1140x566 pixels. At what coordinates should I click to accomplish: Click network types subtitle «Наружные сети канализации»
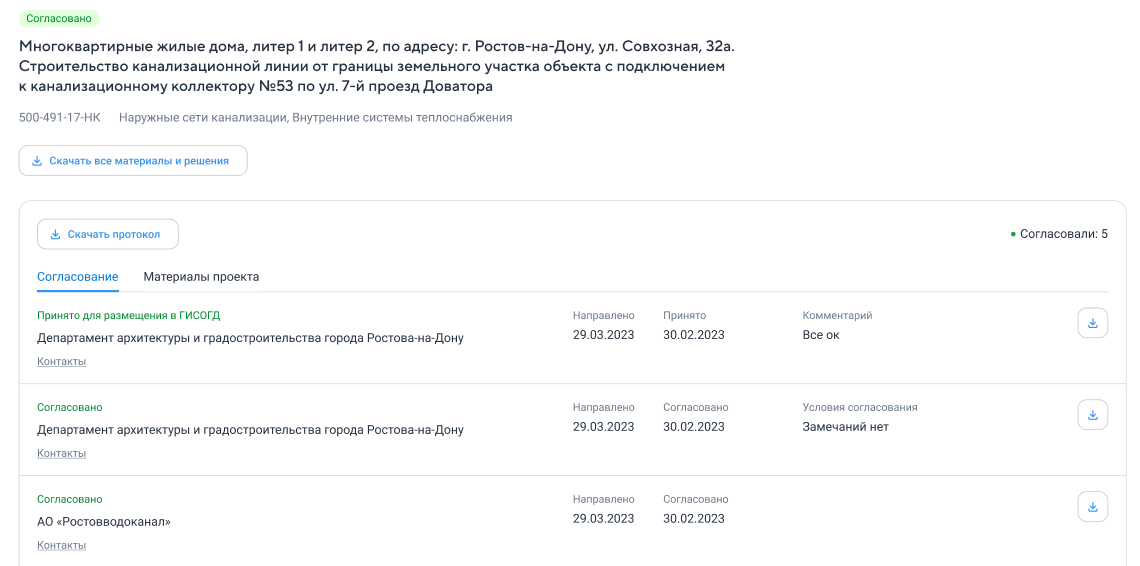click(203, 117)
